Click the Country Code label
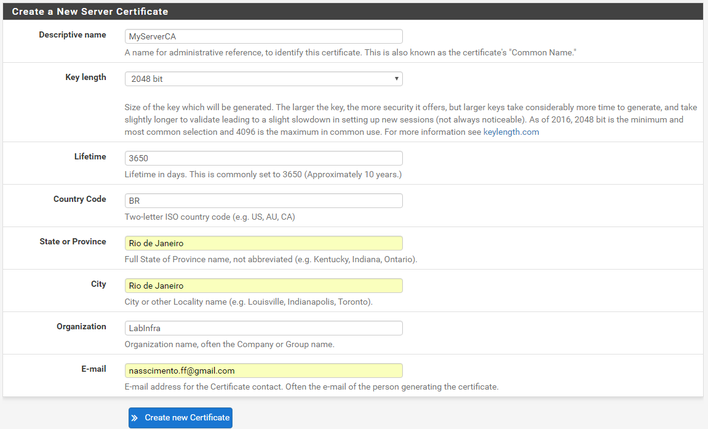 point(80,199)
